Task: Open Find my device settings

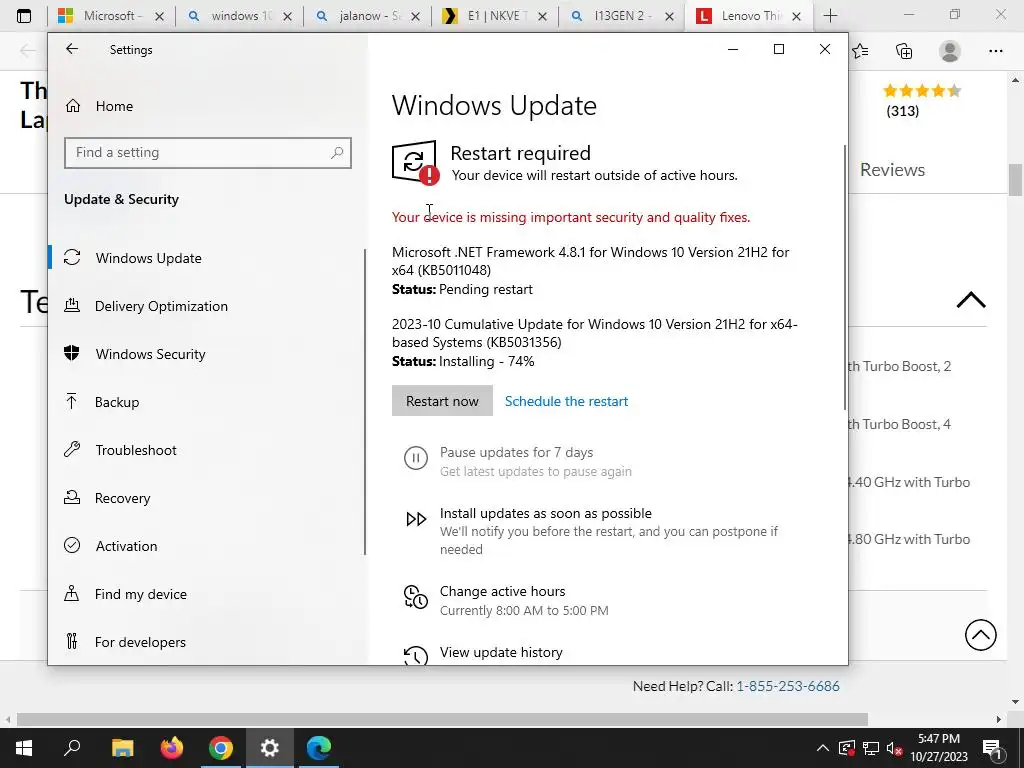Action: 140,594
